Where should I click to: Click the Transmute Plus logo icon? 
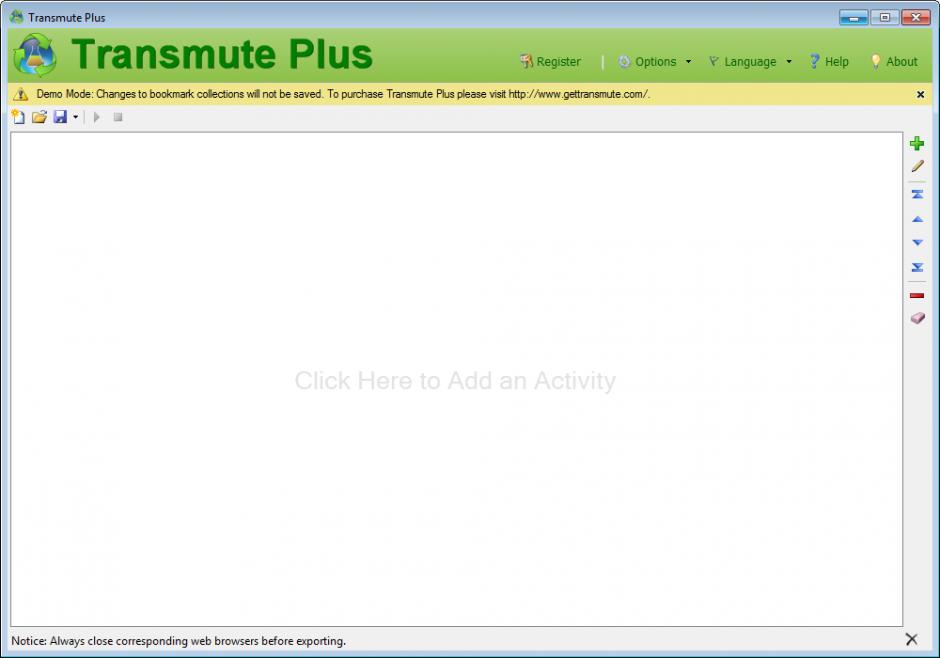click(x=35, y=55)
